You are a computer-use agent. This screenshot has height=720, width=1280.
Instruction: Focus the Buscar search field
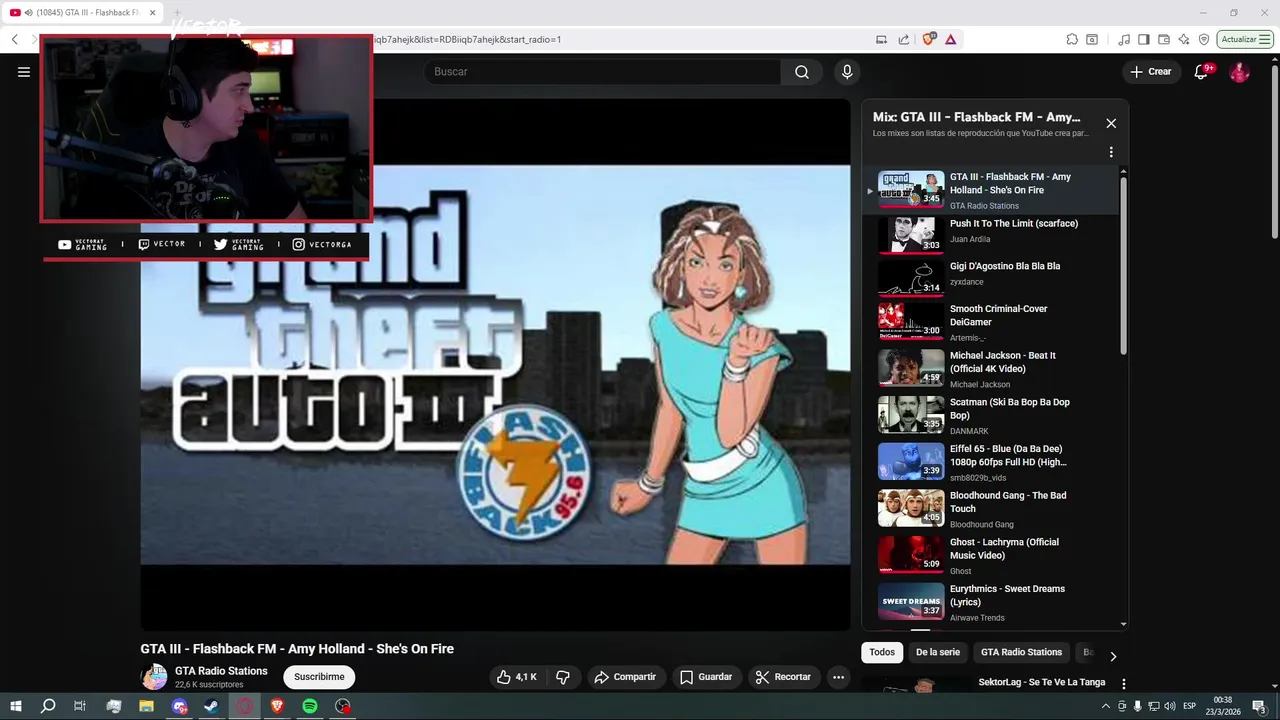602,72
